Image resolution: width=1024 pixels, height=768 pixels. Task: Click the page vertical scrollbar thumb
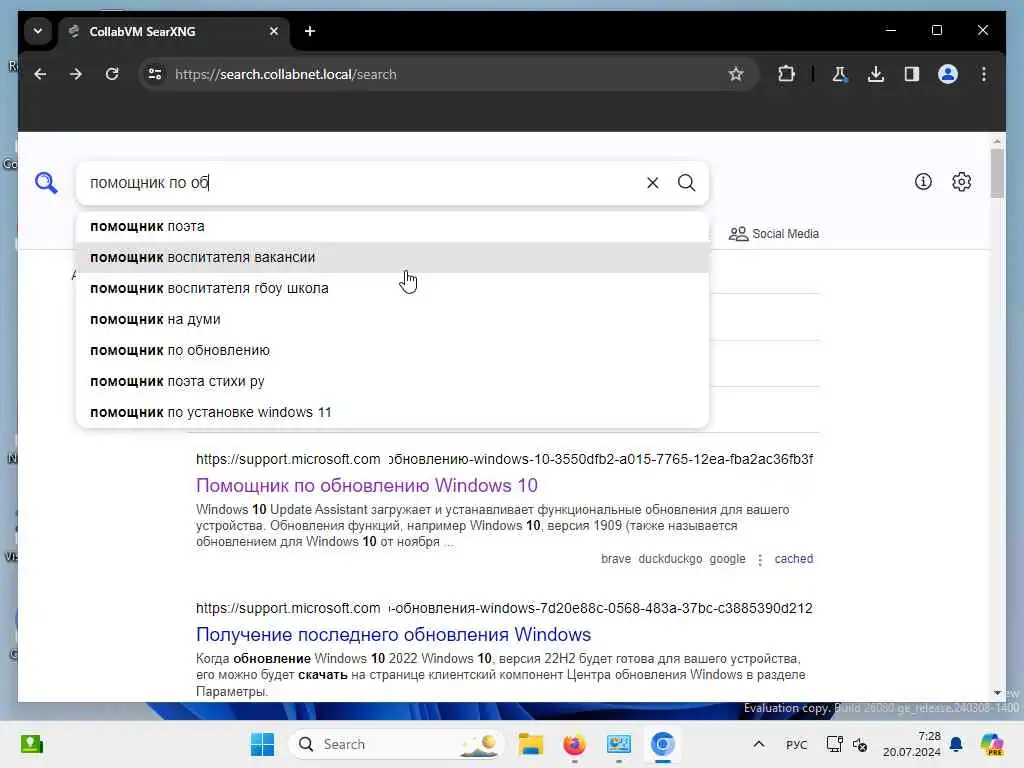pos(997,173)
